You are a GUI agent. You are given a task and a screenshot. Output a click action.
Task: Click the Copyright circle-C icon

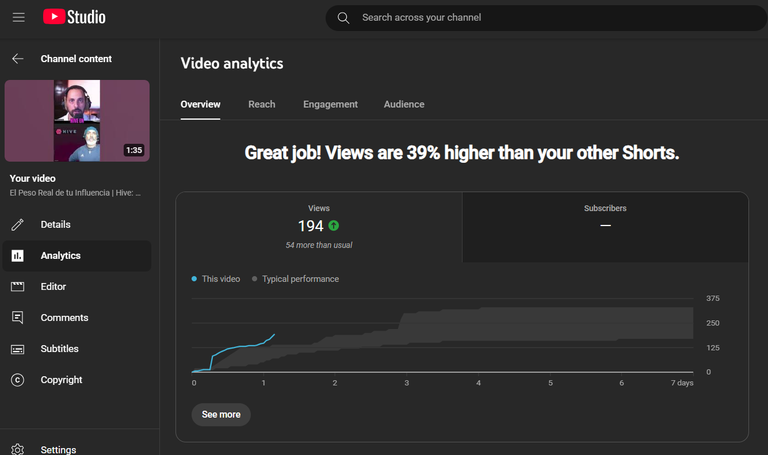point(18,380)
